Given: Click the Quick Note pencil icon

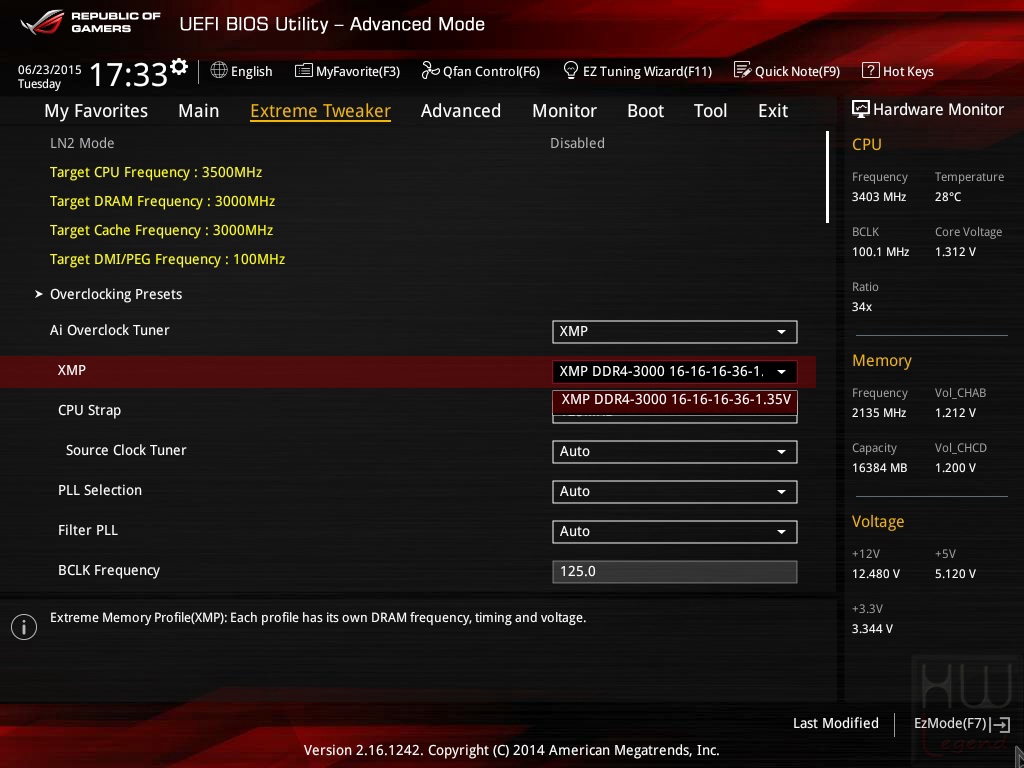Looking at the screenshot, I should tap(743, 70).
